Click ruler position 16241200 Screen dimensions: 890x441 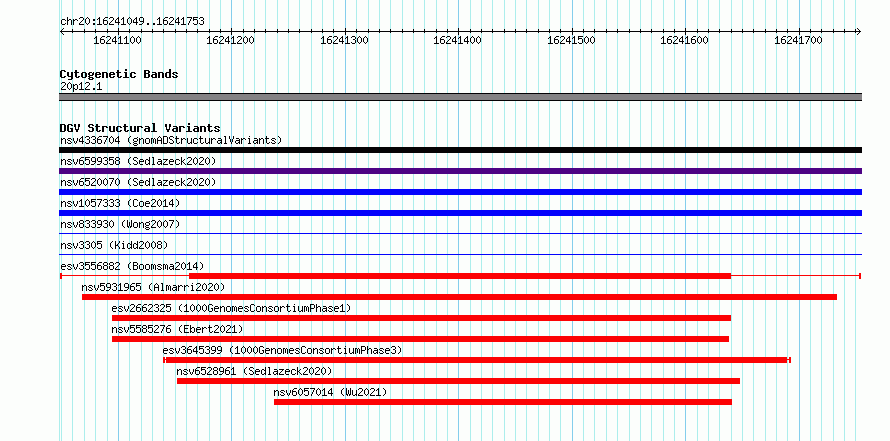[x=231, y=40]
